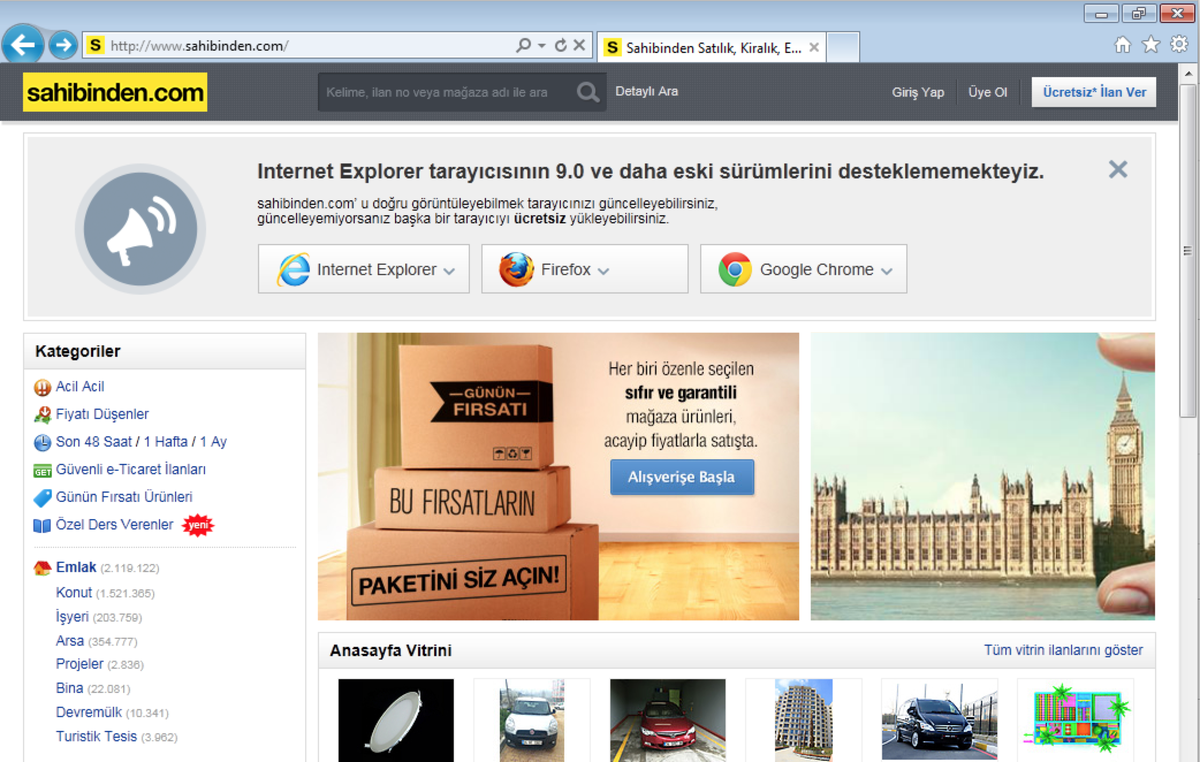Open the 1 Ay link
The height and width of the screenshot is (762, 1200).
(214, 442)
